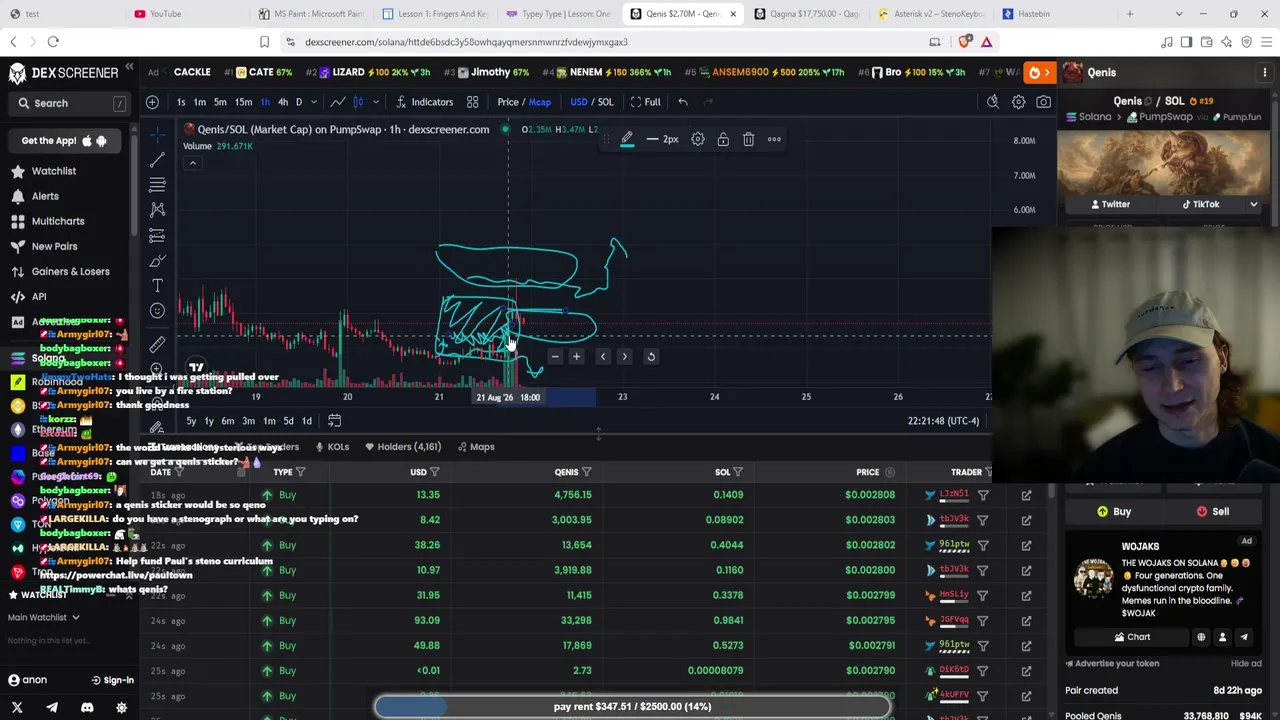Open the chart layout grid icon
This screenshot has height=720, width=1280.
pyautogui.click(x=472, y=102)
